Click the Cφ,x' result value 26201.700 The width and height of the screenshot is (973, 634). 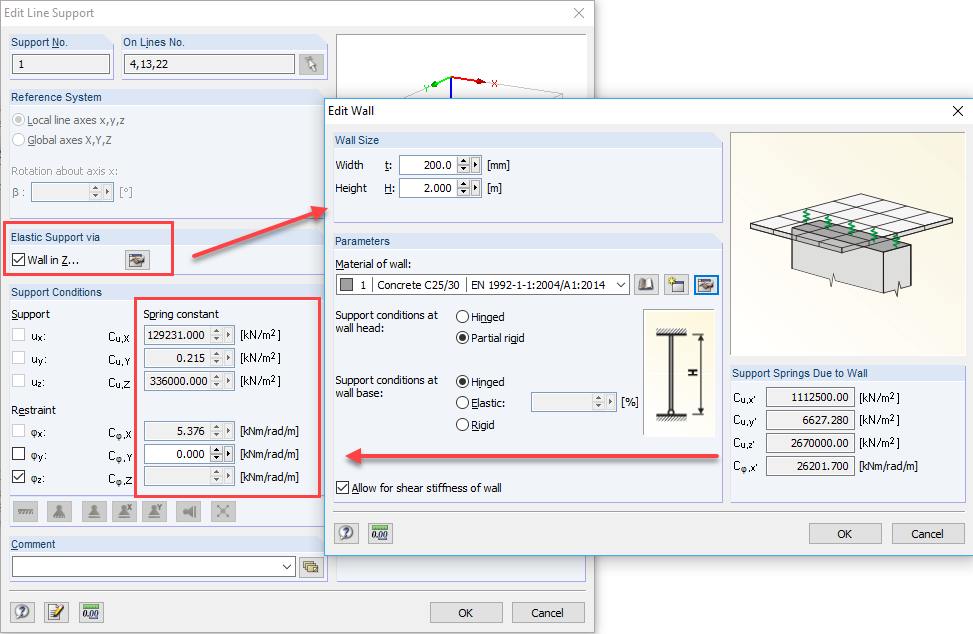[x=810, y=466]
